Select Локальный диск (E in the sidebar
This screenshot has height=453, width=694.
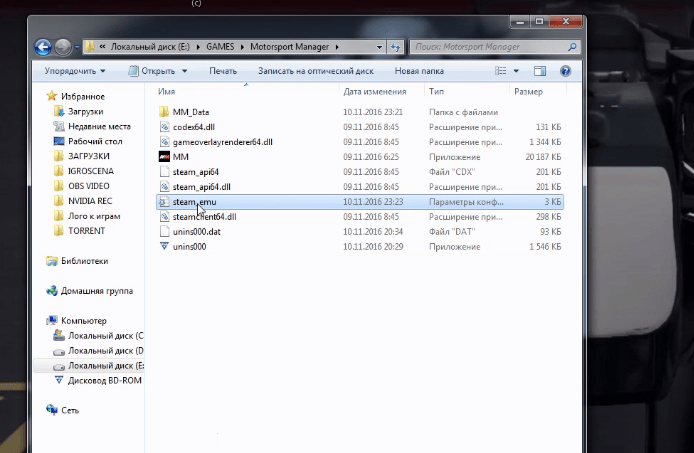tap(105, 366)
